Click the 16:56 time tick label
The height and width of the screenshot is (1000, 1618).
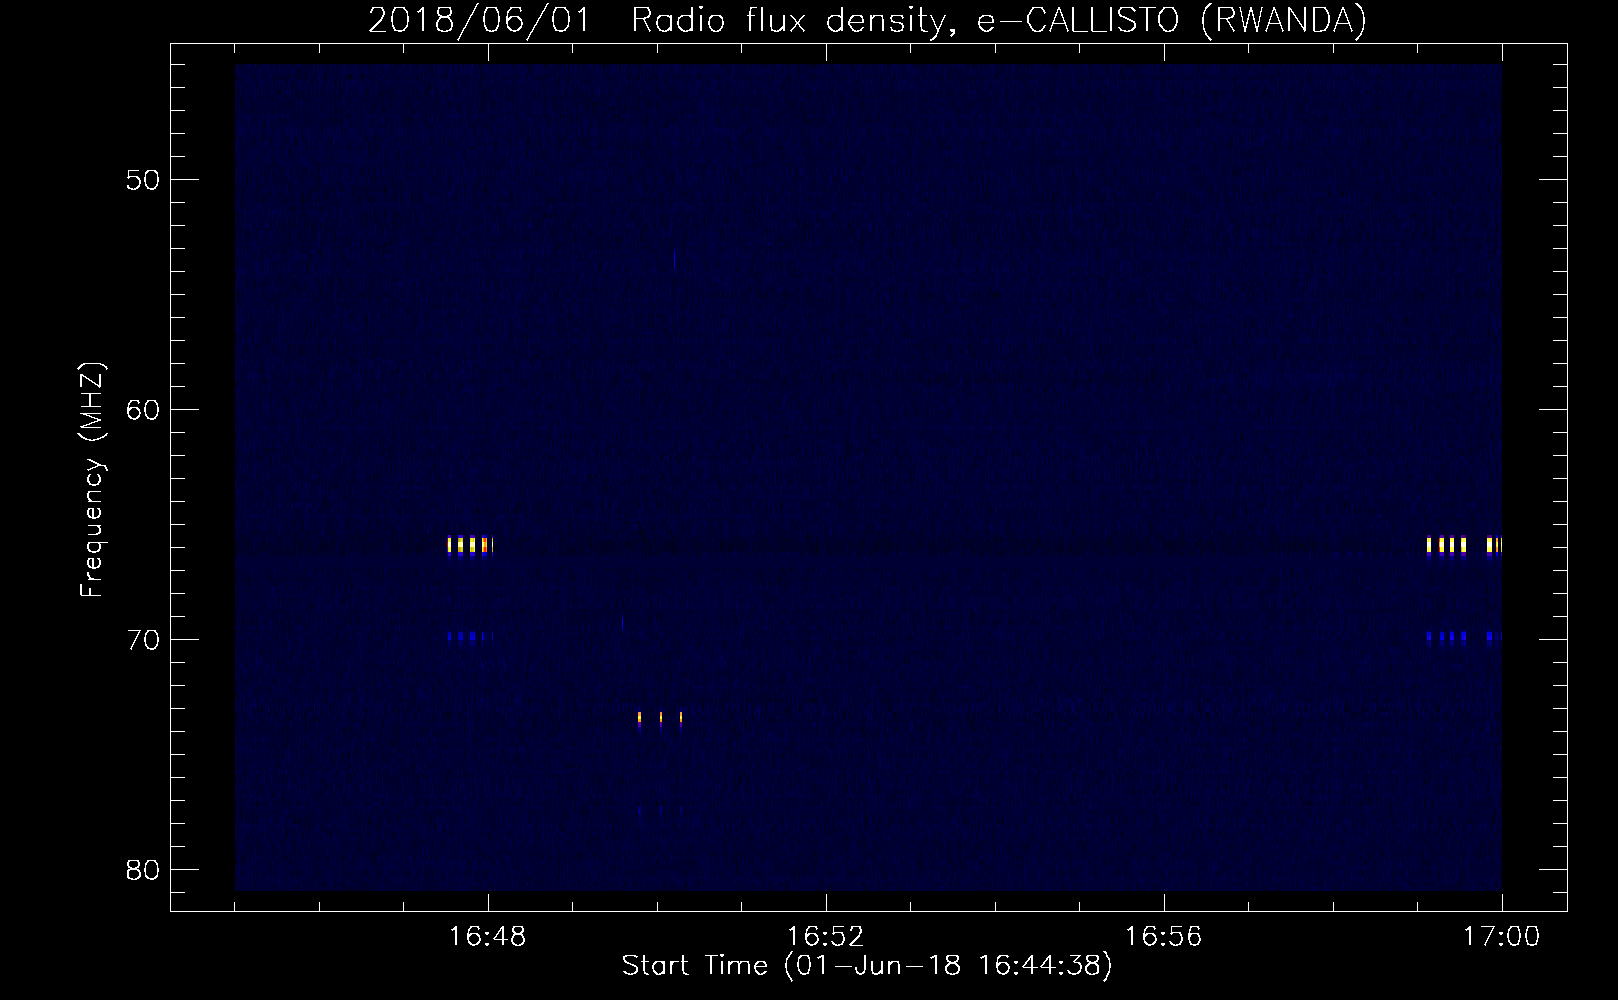pos(1164,937)
